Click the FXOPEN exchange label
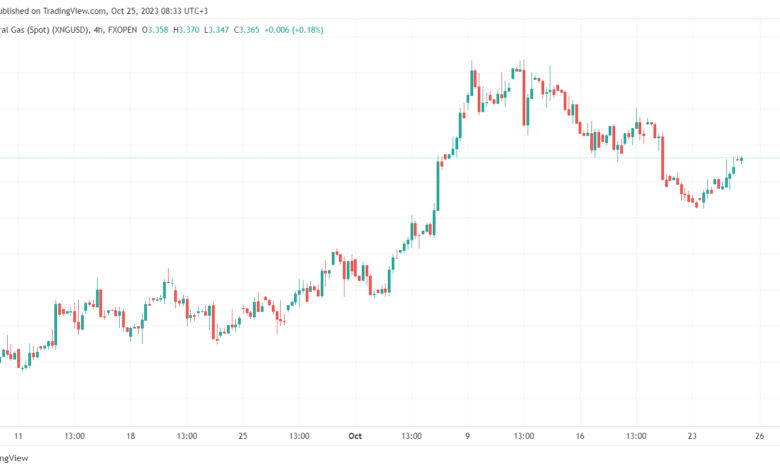780x470 pixels. pyautogui.click(x=122, y=30)
